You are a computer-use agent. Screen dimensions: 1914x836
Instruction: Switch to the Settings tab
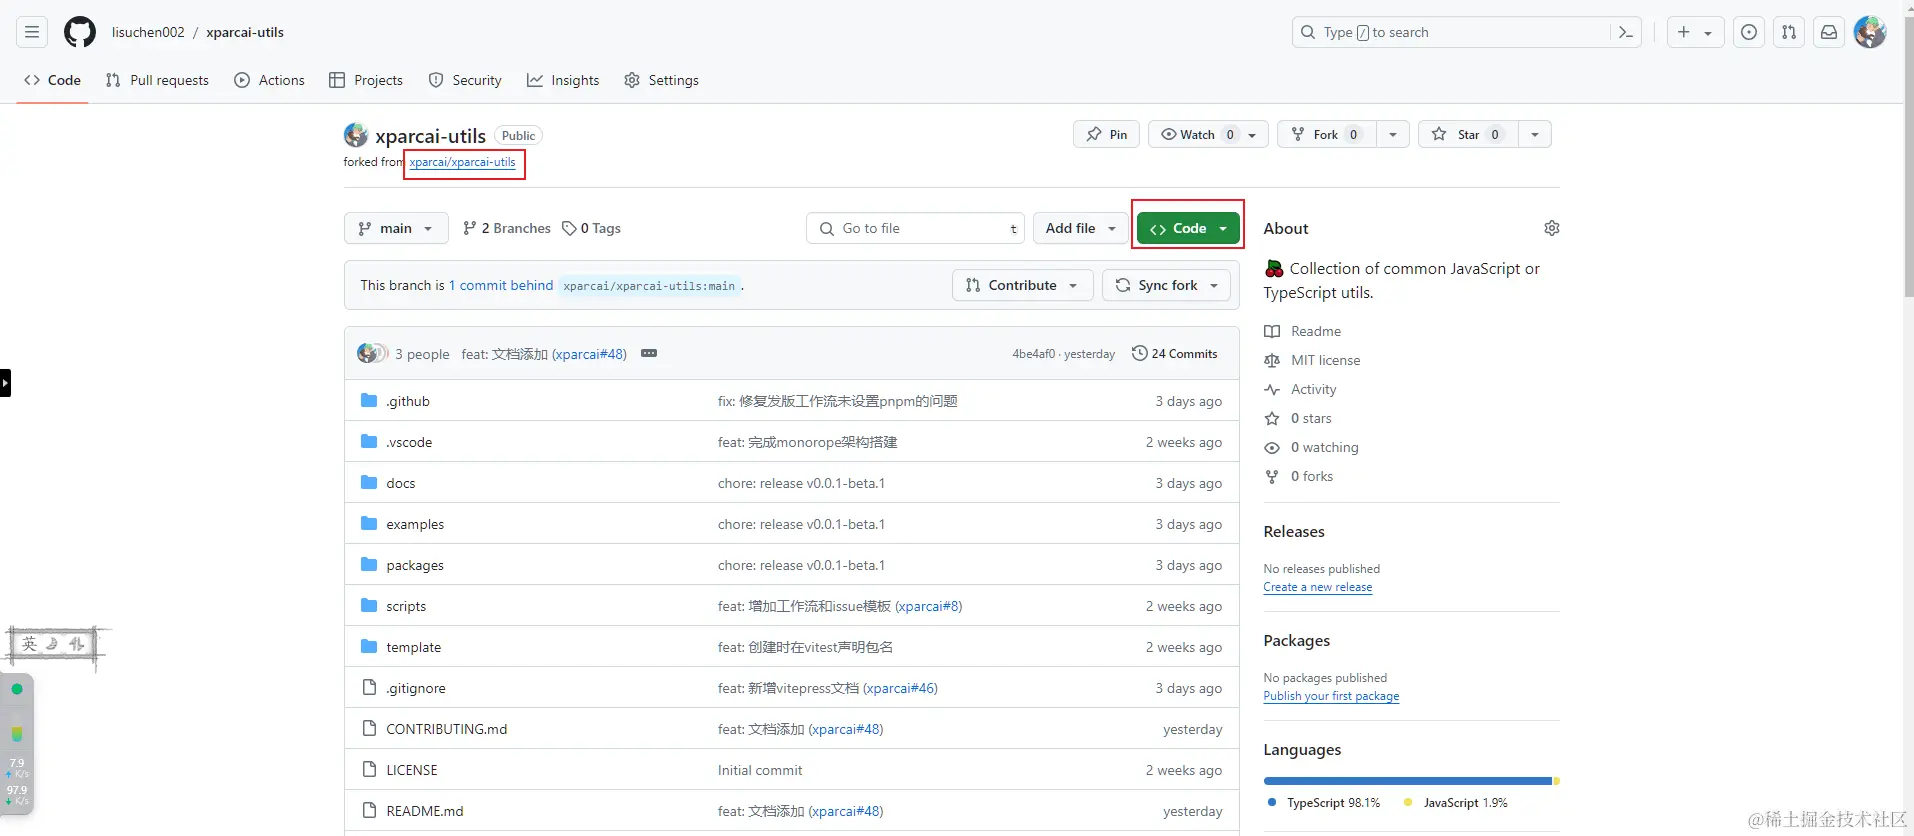[661, 80]
